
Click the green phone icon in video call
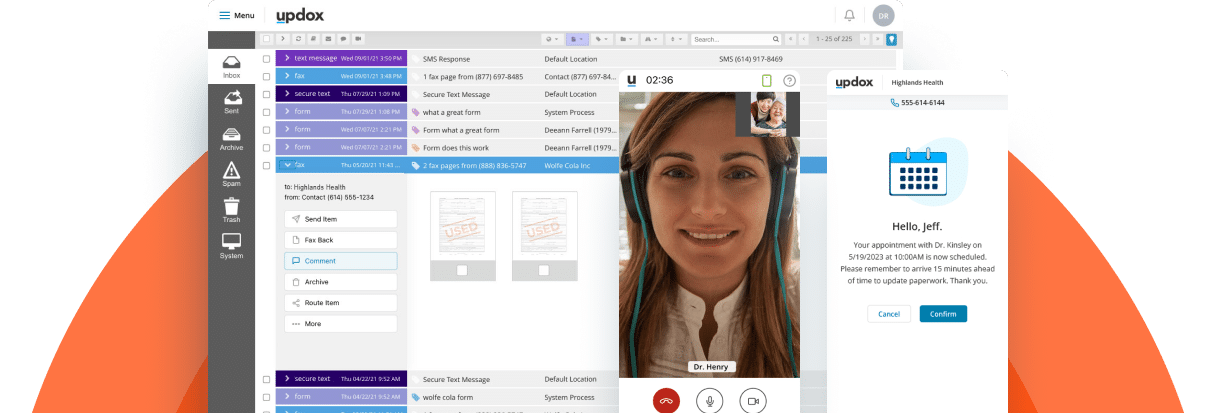click(767, 80)
